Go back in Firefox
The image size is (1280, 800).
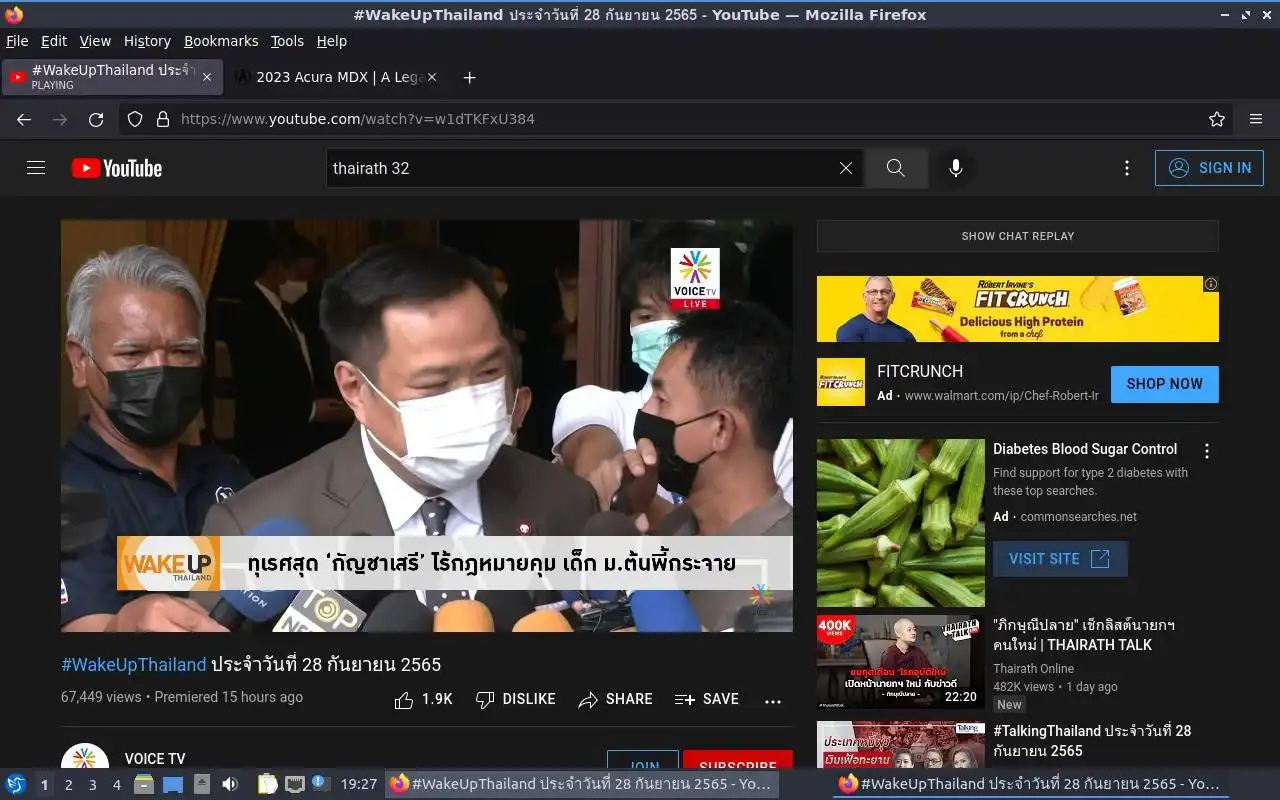(24, 119)
